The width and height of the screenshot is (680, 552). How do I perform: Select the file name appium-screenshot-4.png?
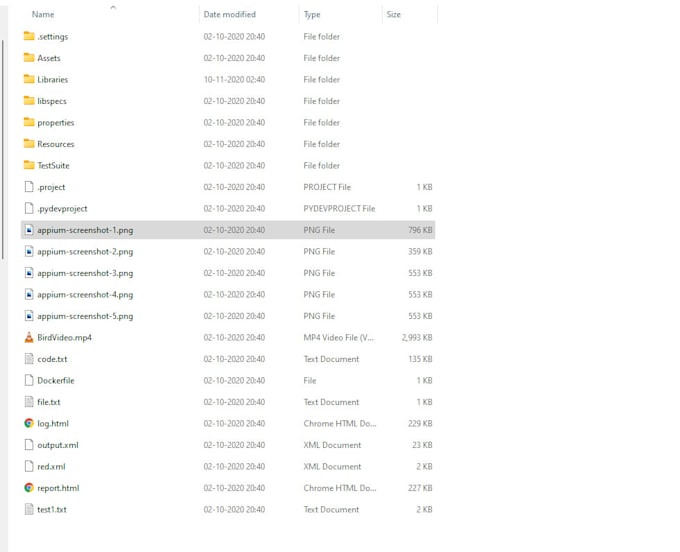pos(85,294)
